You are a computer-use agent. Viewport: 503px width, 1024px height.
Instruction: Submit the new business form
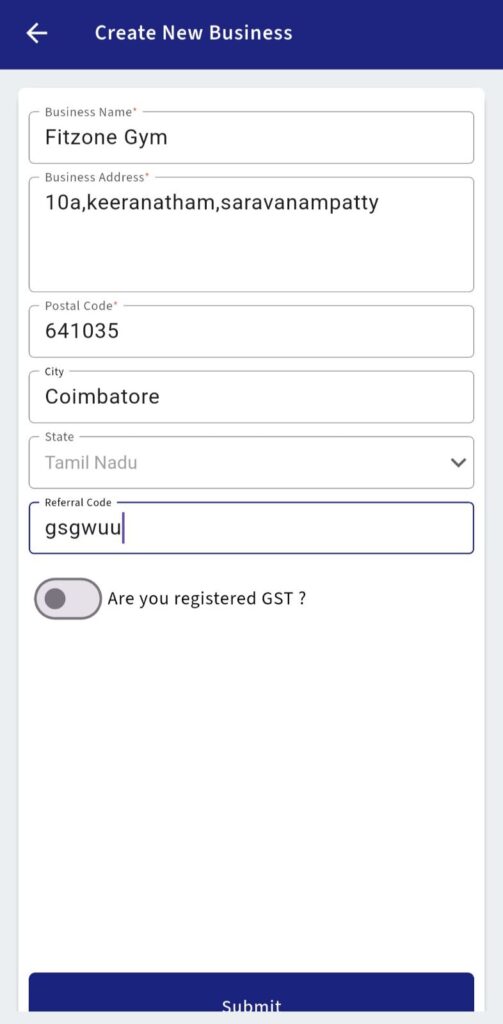tap(251, 993)
